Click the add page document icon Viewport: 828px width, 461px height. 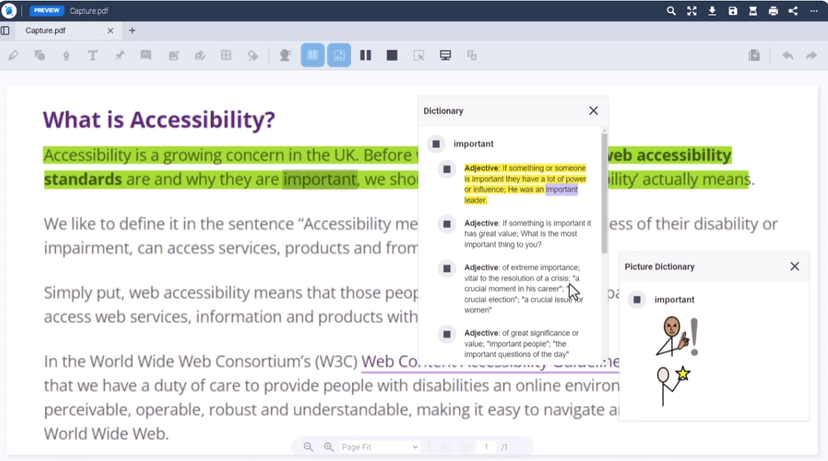[754, 55]
